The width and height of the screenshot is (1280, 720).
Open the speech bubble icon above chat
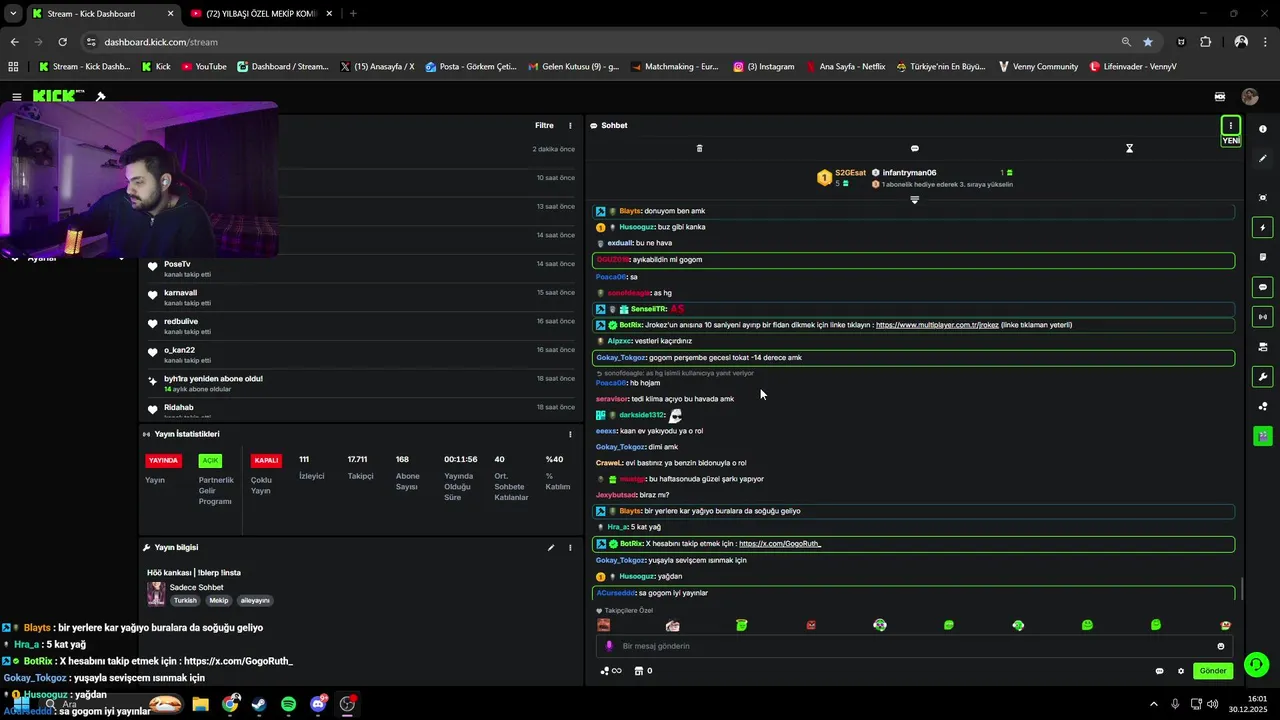(x=914, y=148)
